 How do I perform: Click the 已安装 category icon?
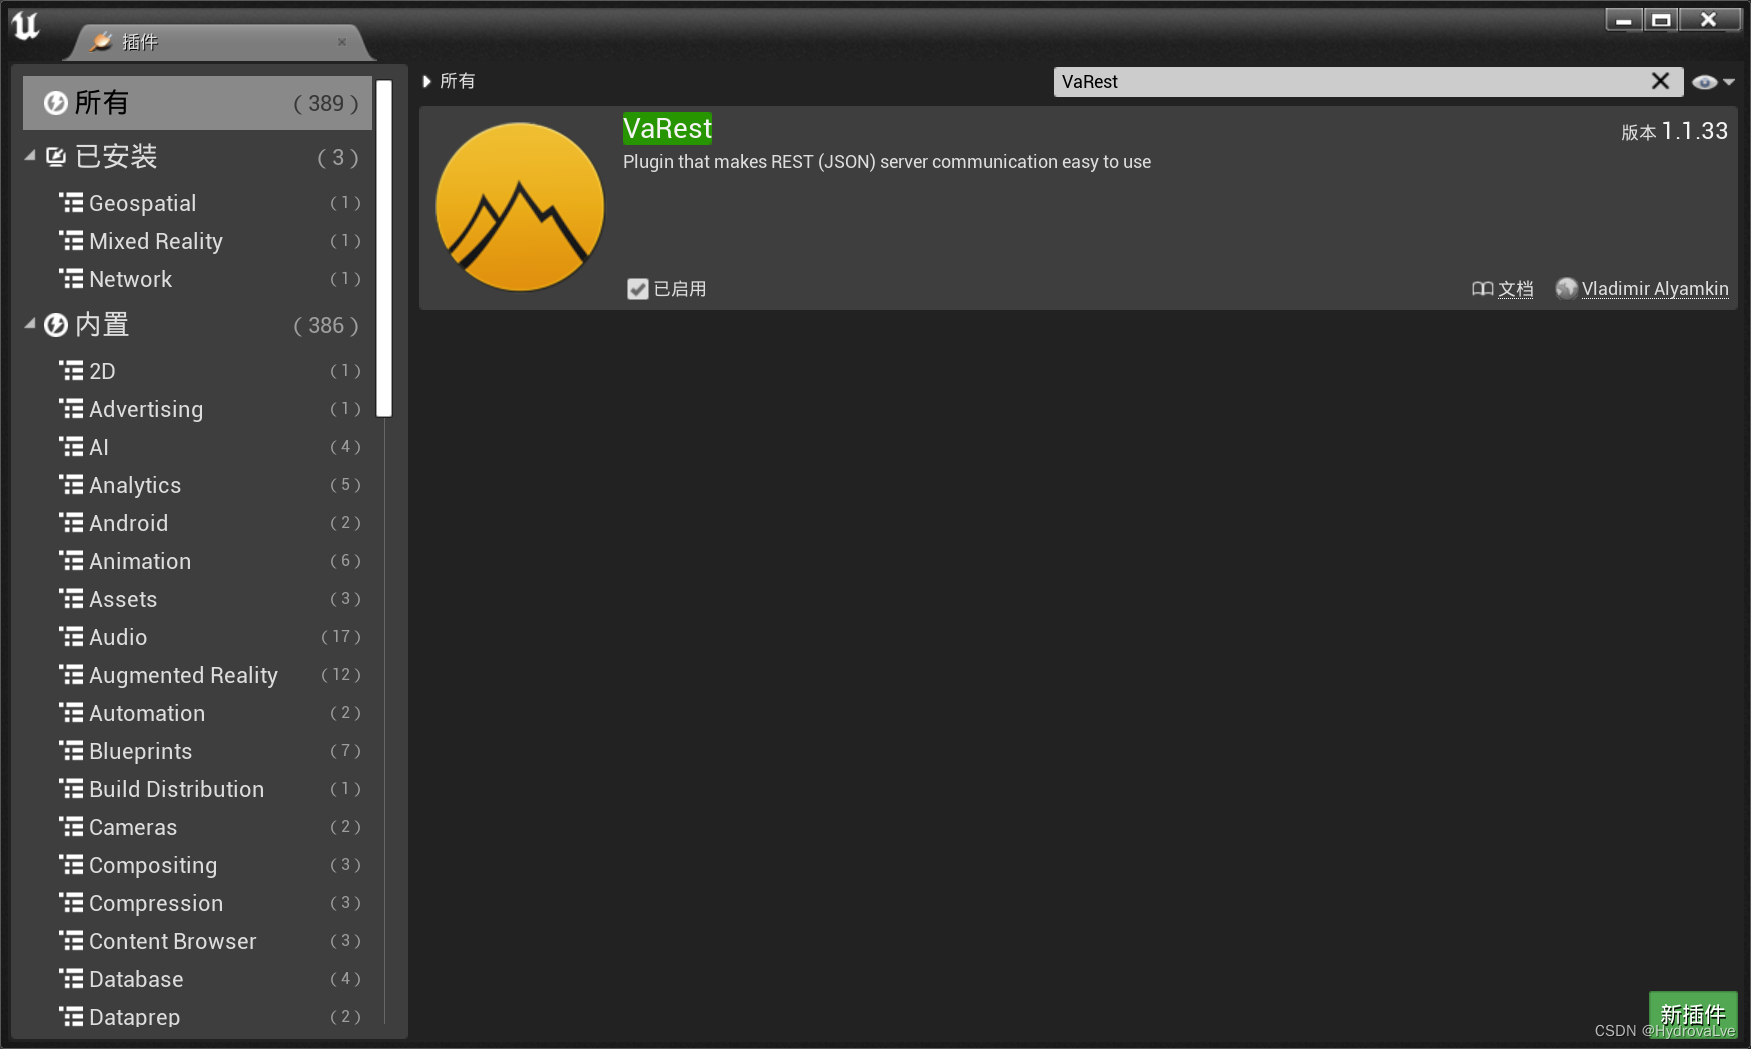pyautogui.click(x=56, y=157)
